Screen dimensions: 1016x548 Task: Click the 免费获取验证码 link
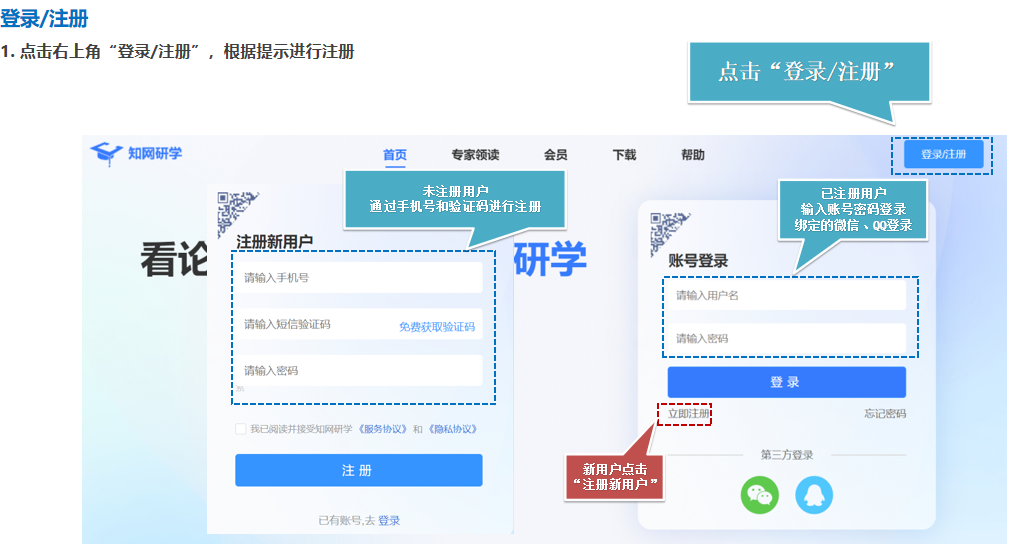tap(437, 327)
